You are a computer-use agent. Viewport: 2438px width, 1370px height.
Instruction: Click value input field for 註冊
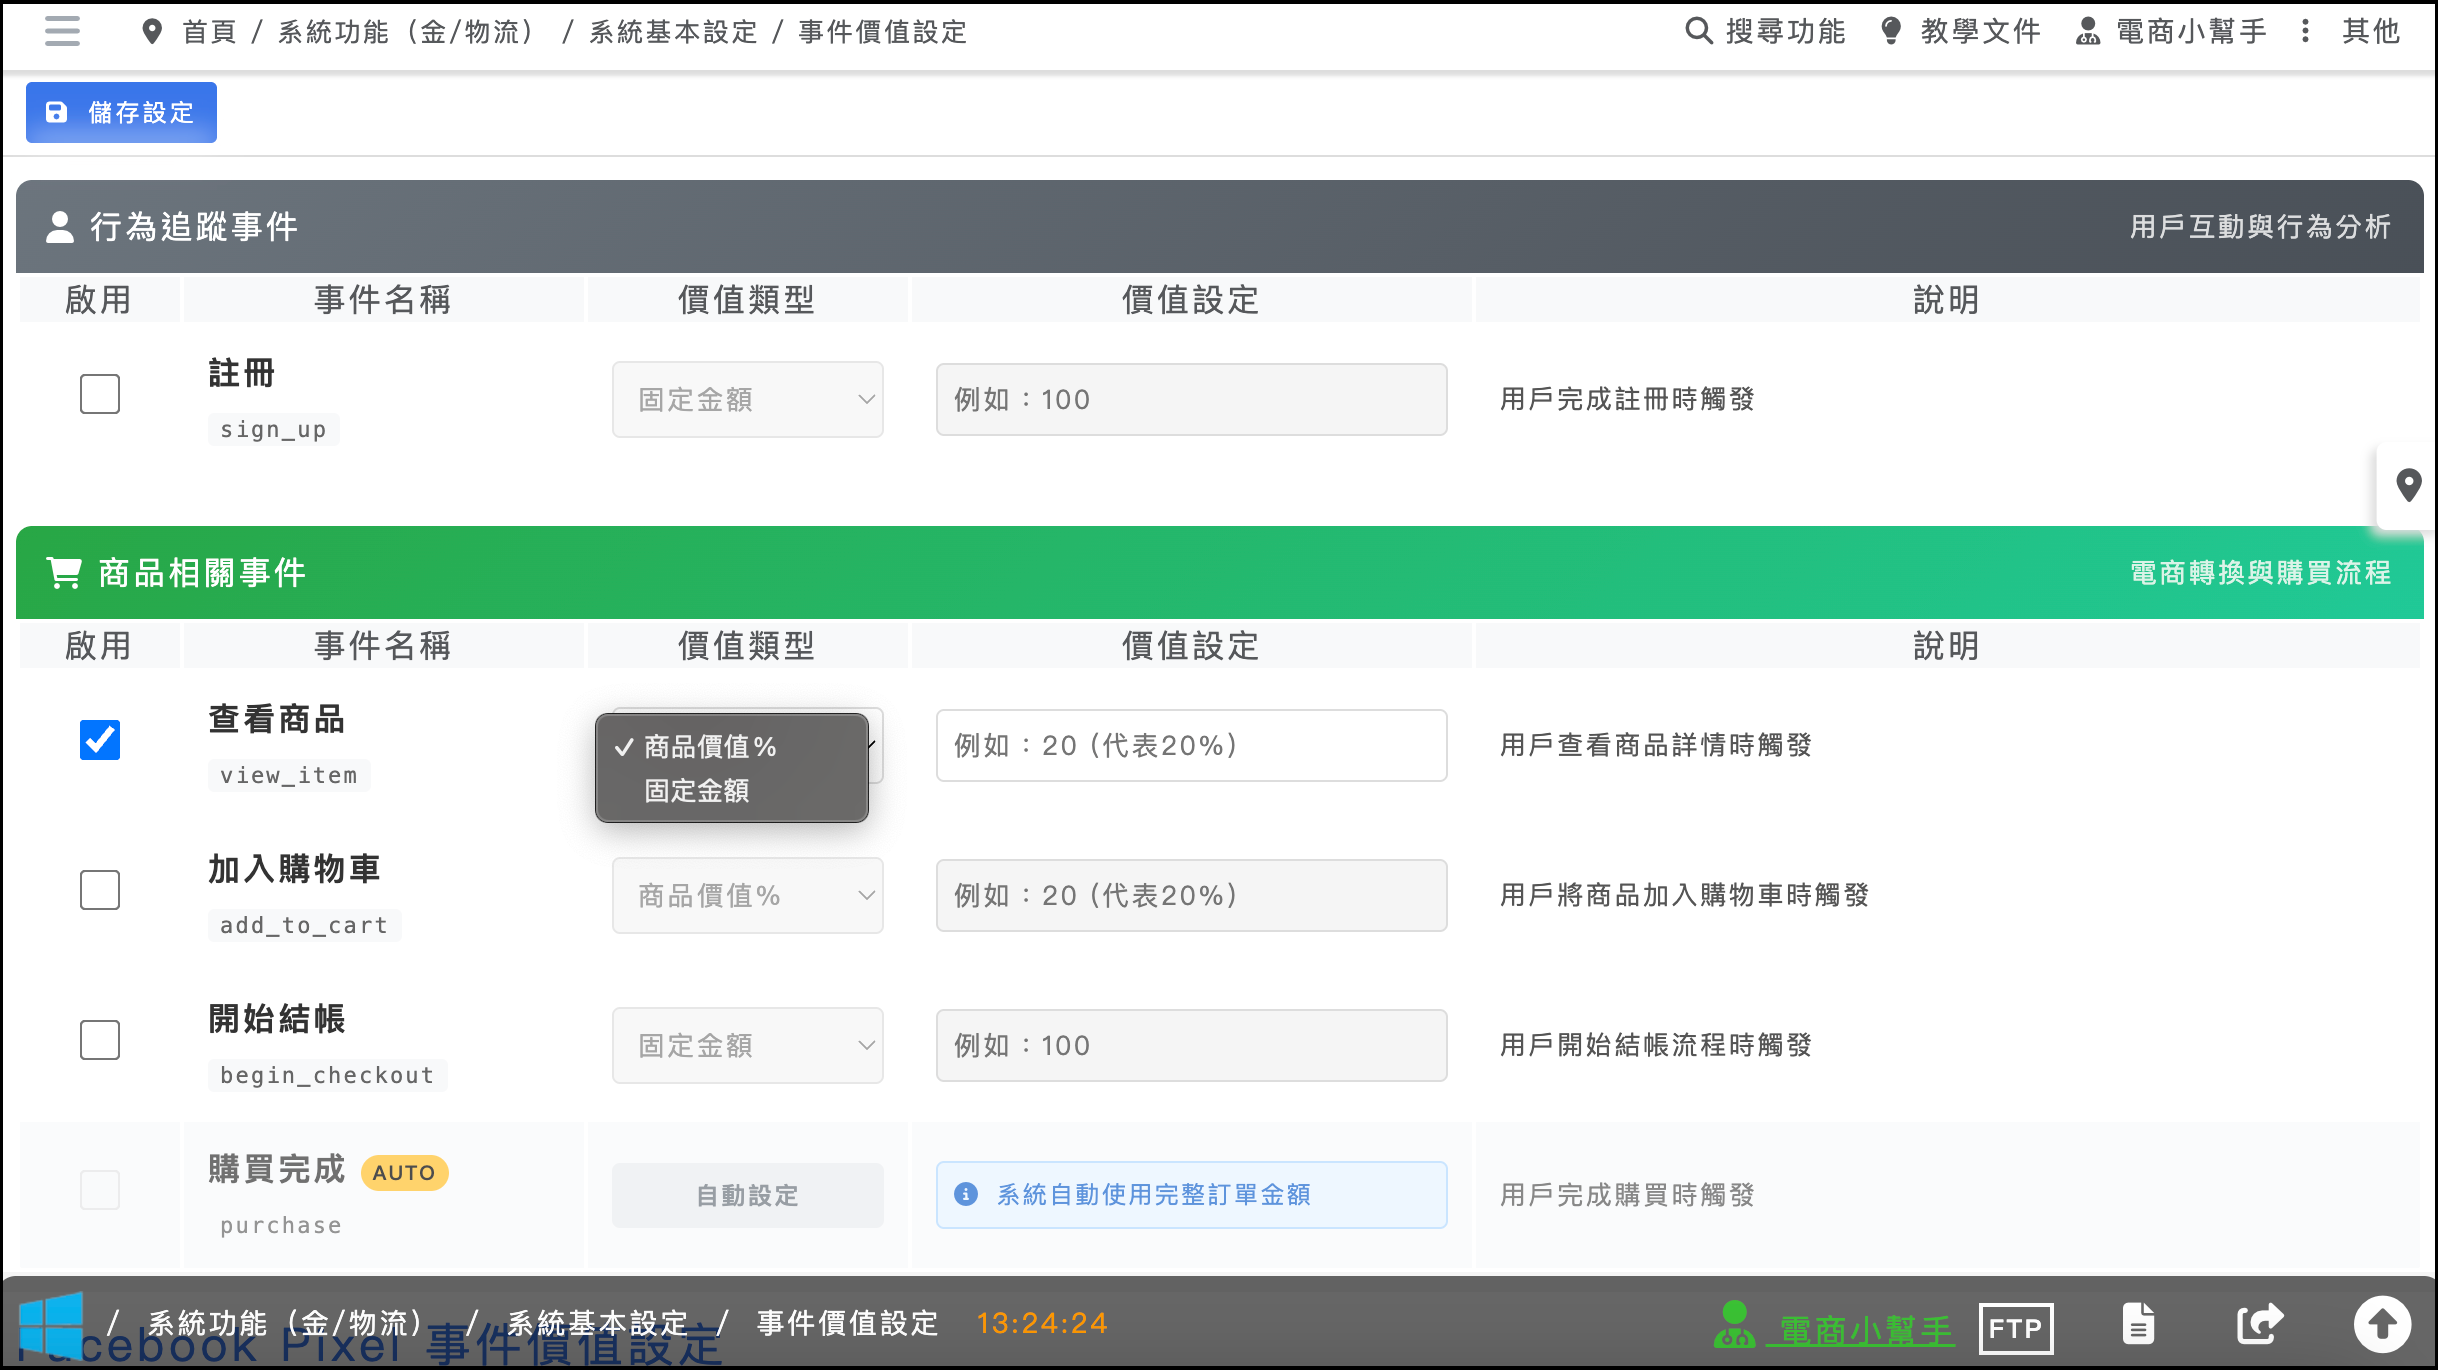pos(1192,399)
